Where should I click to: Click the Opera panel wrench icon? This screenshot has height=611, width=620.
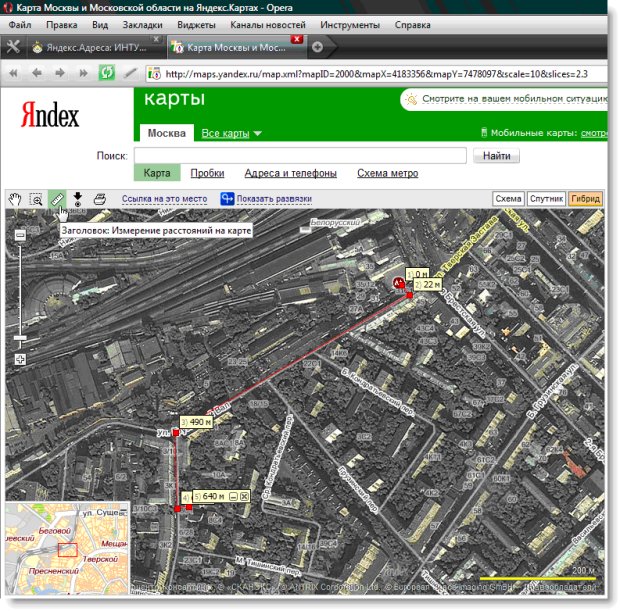[x=13, y=47]
